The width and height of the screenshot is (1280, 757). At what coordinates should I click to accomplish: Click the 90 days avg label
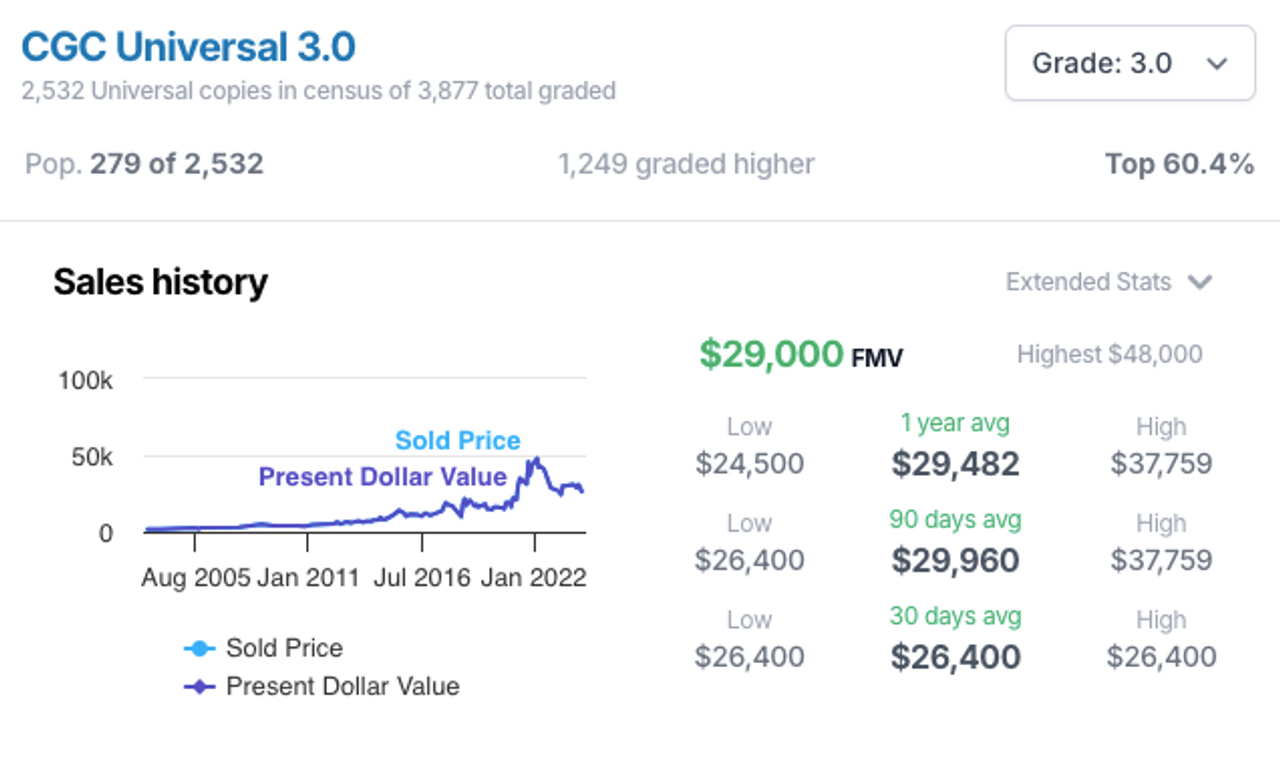tap(955, 519)
